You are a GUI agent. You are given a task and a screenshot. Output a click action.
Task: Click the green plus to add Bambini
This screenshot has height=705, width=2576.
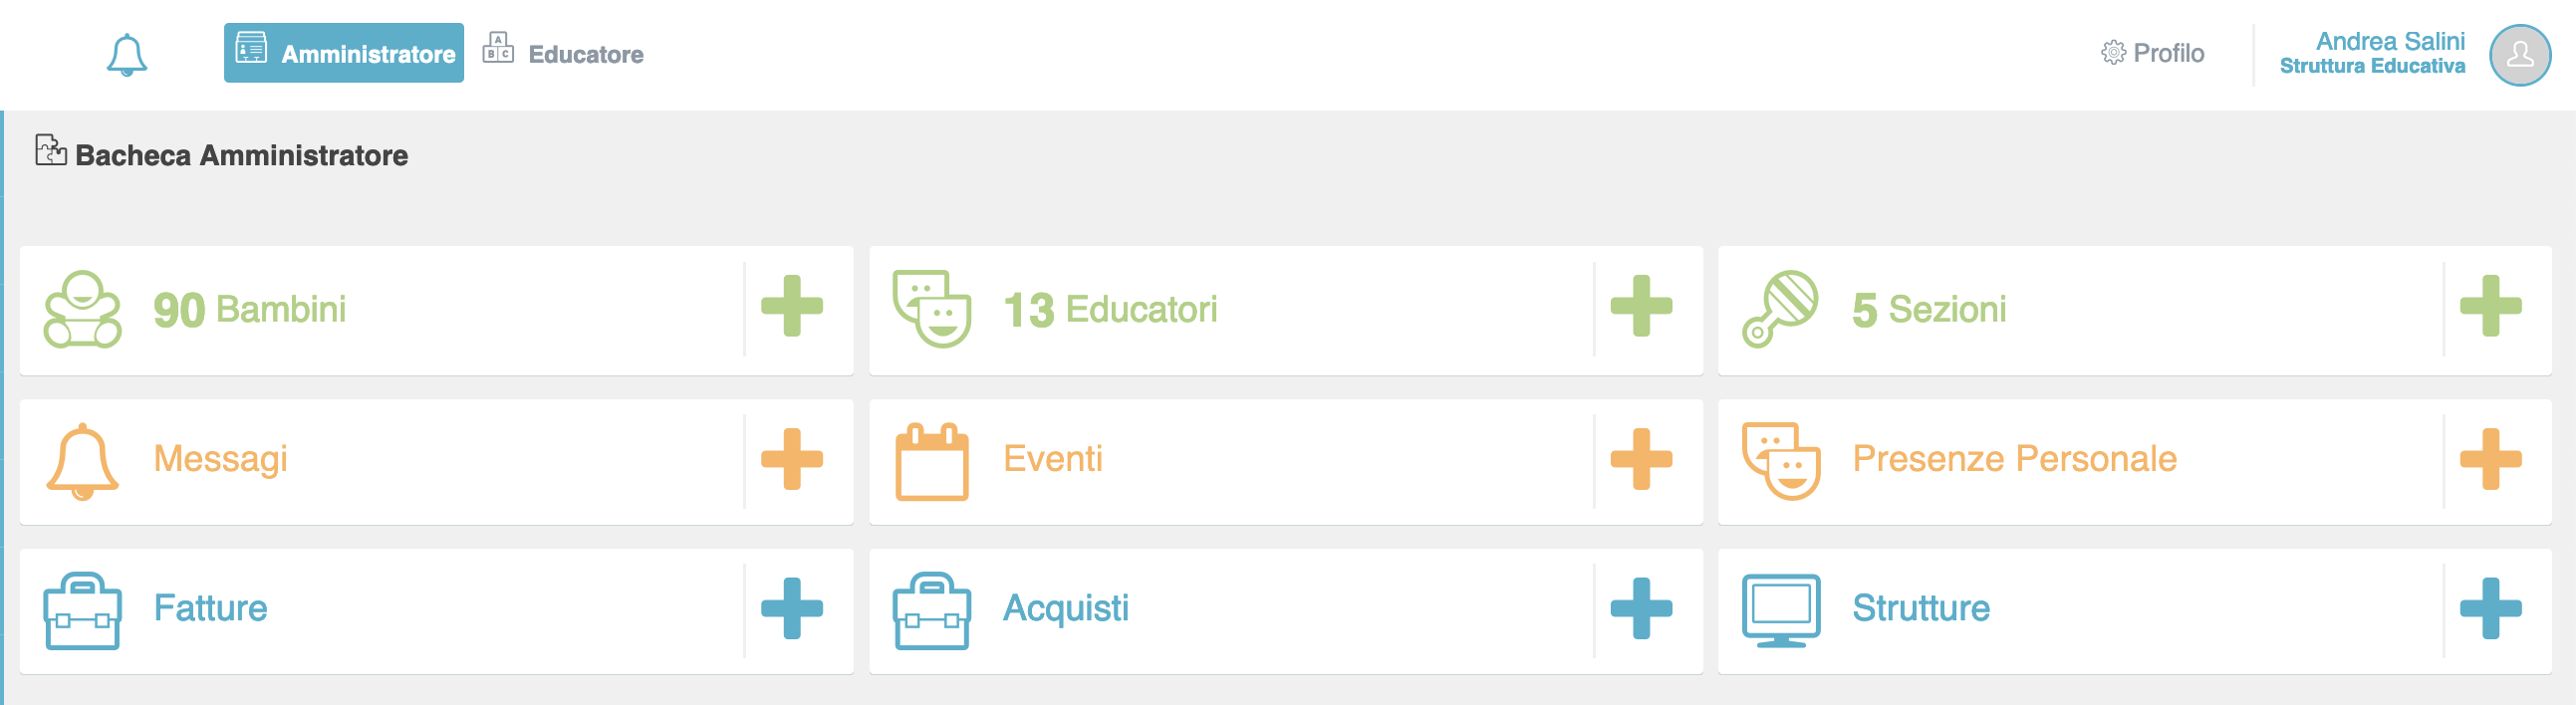792,306
